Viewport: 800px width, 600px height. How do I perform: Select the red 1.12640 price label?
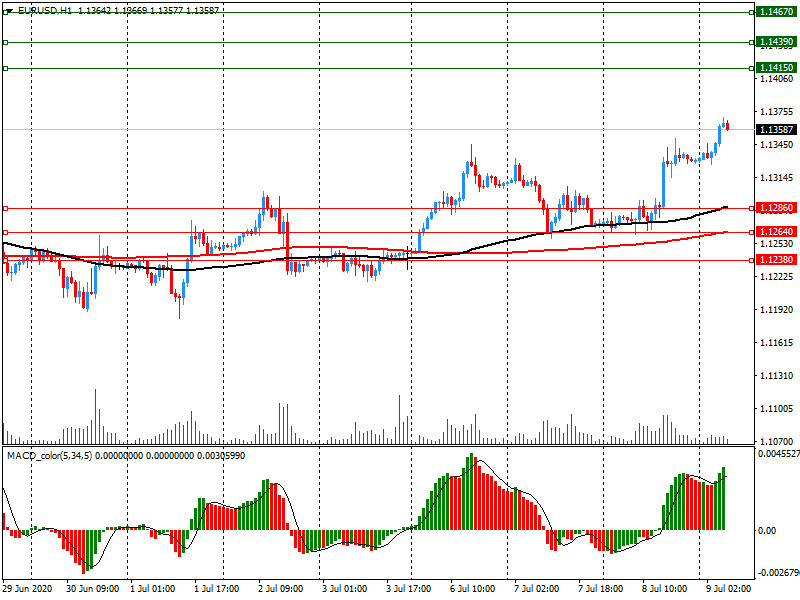(776, 232)
